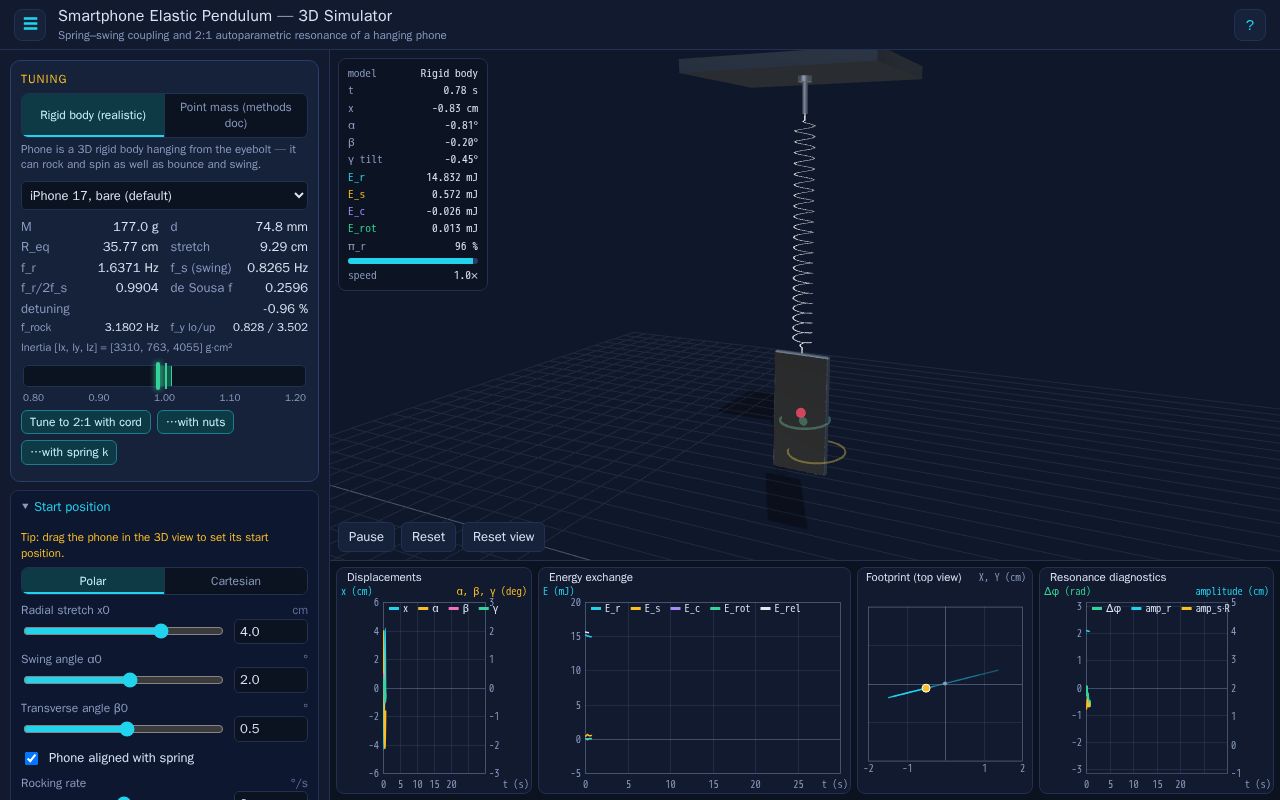Viewport: 1280px width, 800px height.
Task: Switch to Cartesian coordinates tab
Action: coord(236,581)
